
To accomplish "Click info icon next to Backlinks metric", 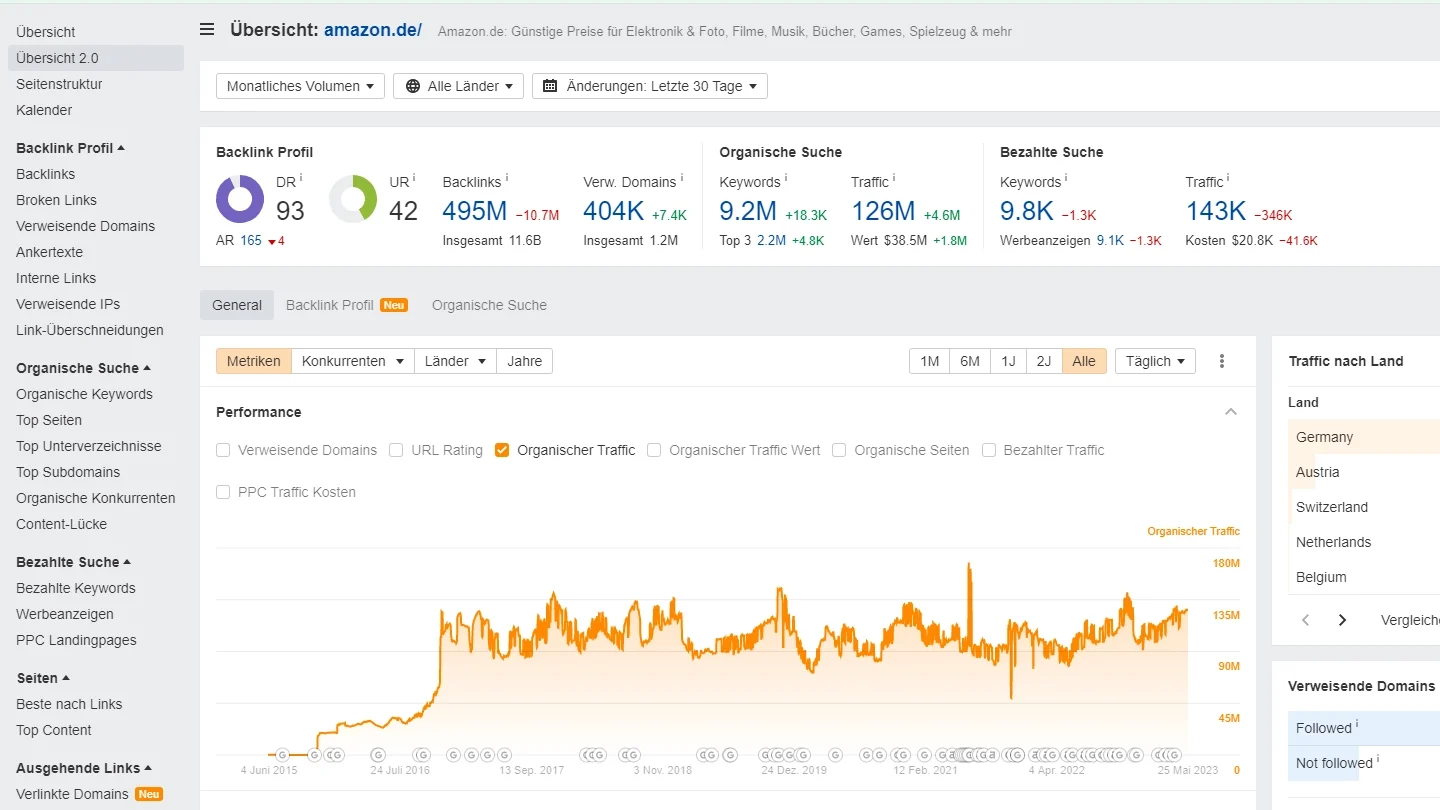I will pyautogui.click(x=507, y=178).
